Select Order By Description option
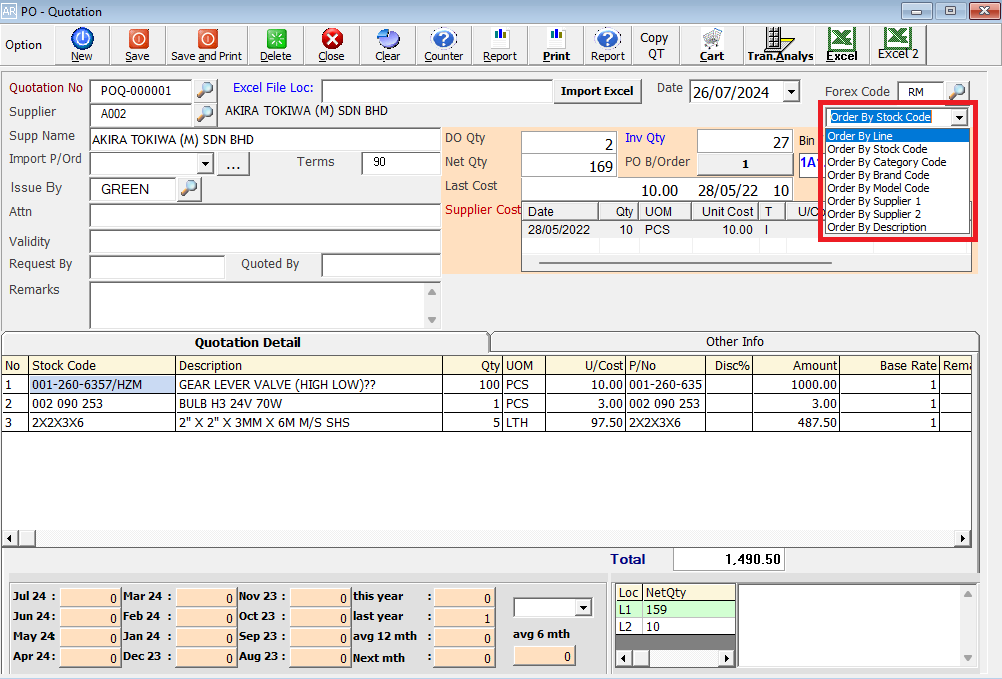 click(x=897, y=227)
